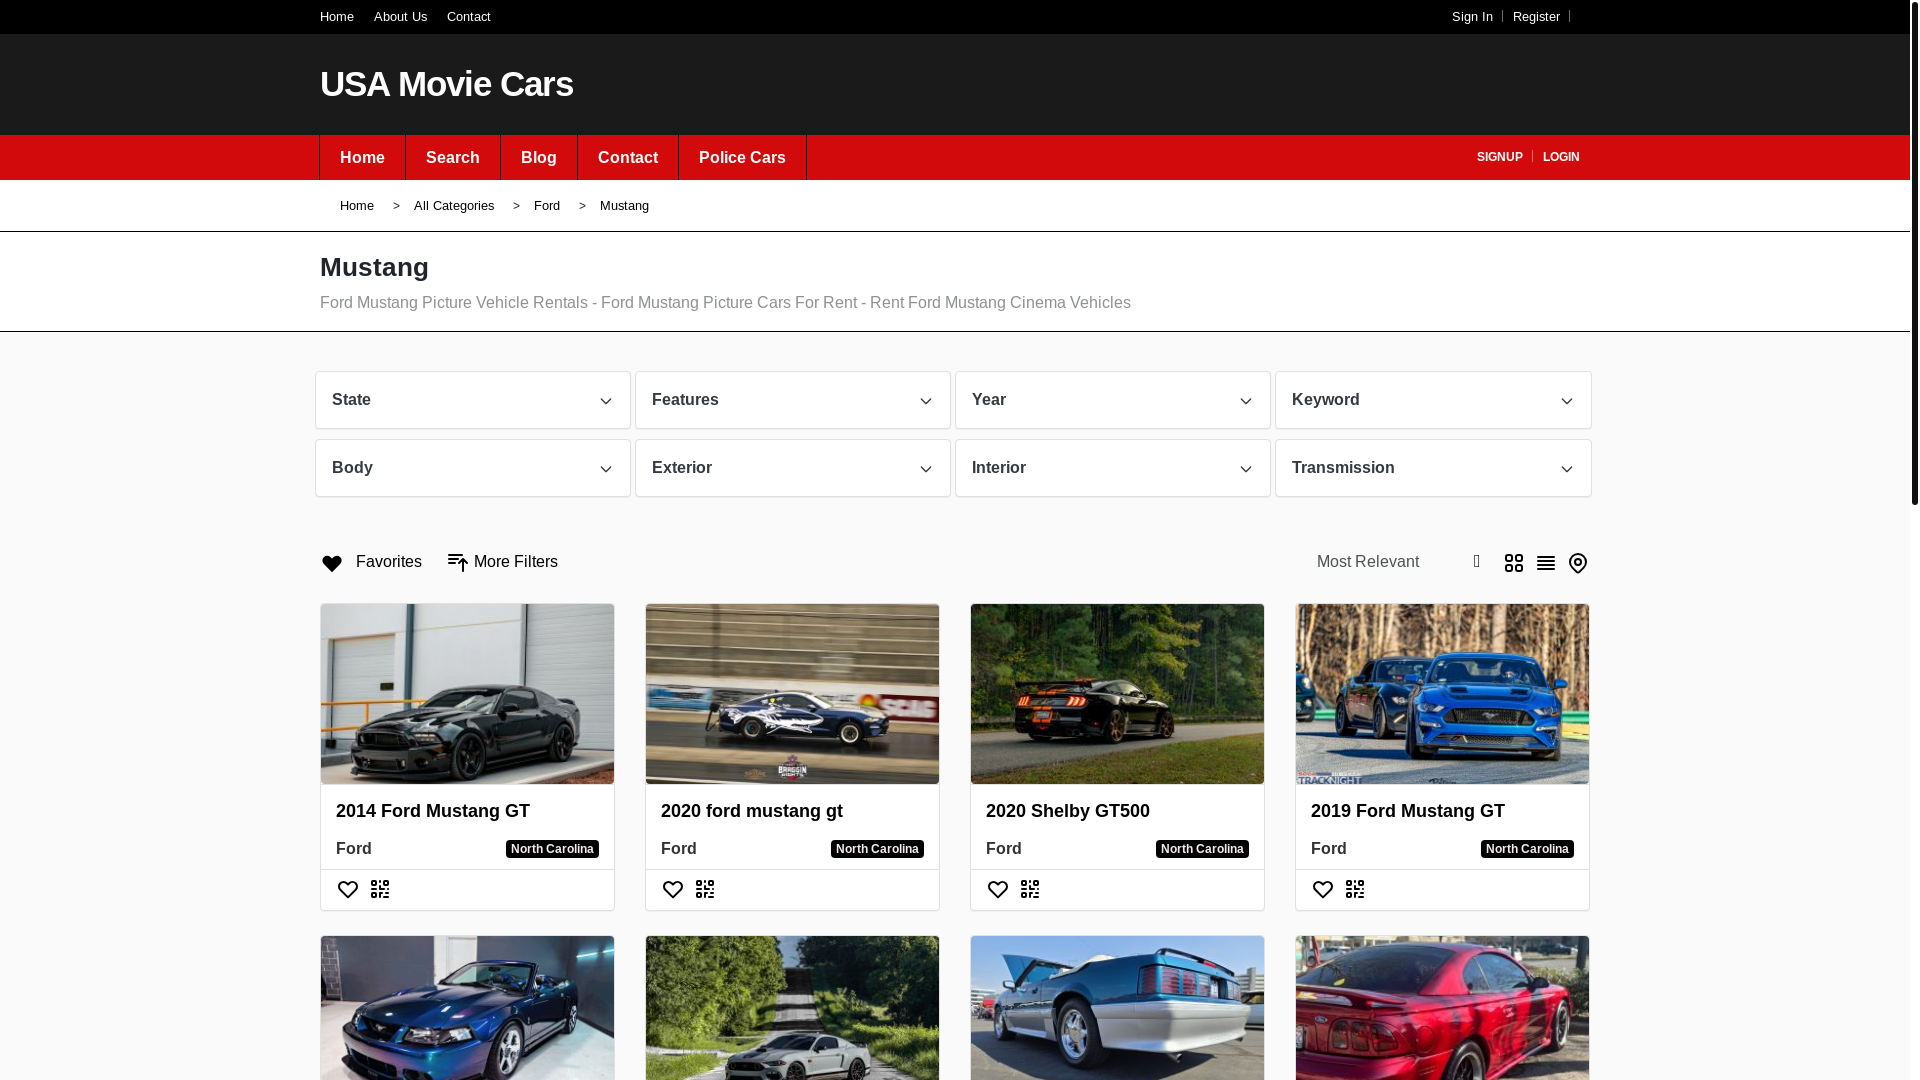Show QR code for 2020 ford mustang gt
The height and width of the screenshot is (1080, 1920).
point(705,889)
